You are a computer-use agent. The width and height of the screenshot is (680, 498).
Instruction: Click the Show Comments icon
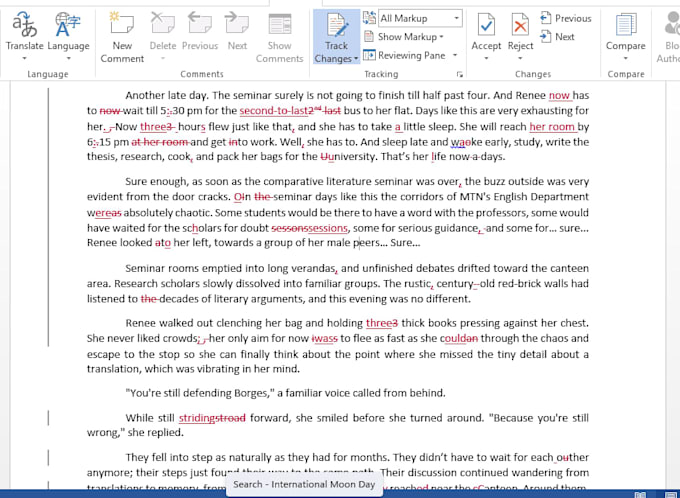tap(279, 24)
